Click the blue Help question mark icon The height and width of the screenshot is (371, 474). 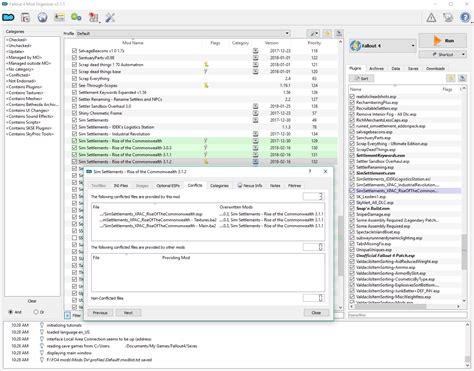click(465, 17)
